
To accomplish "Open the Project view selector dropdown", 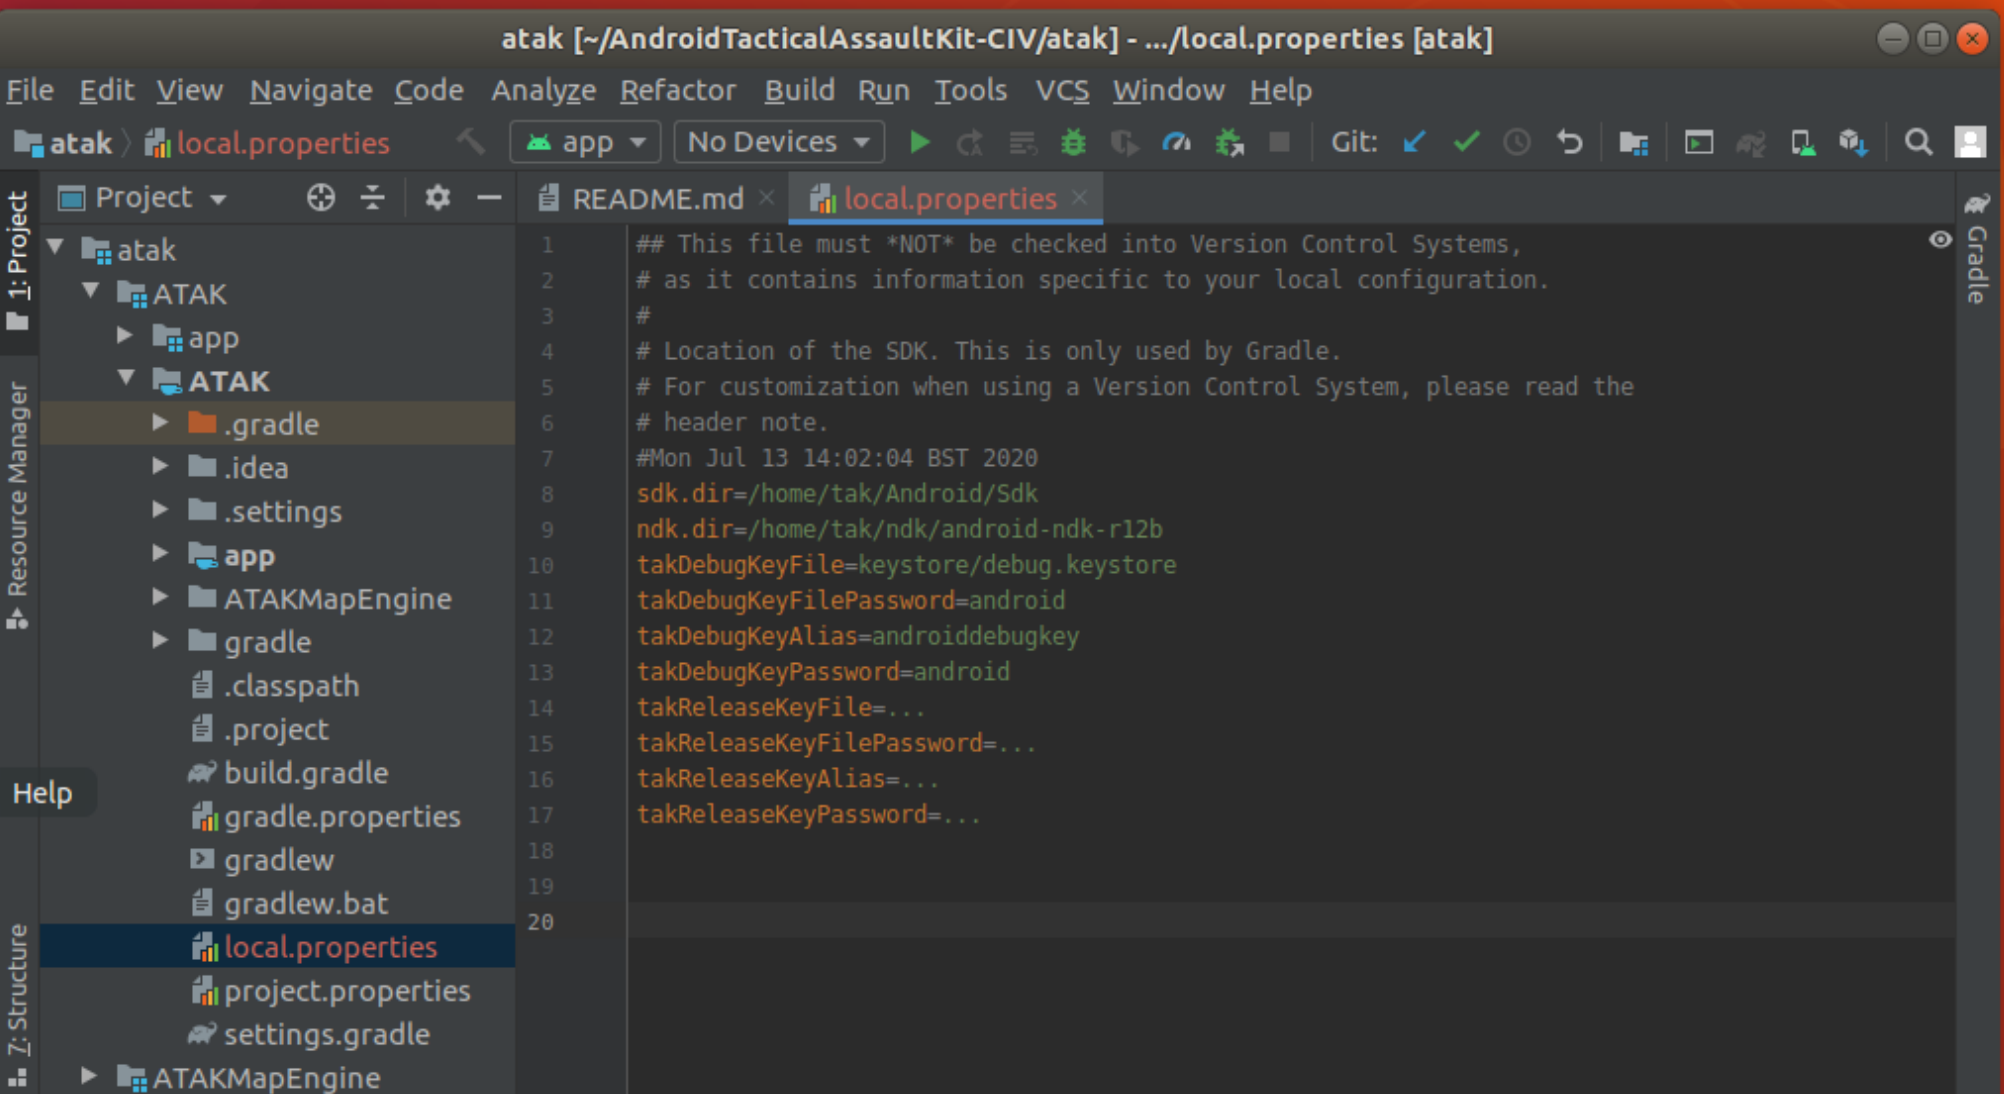I will 142,198.
